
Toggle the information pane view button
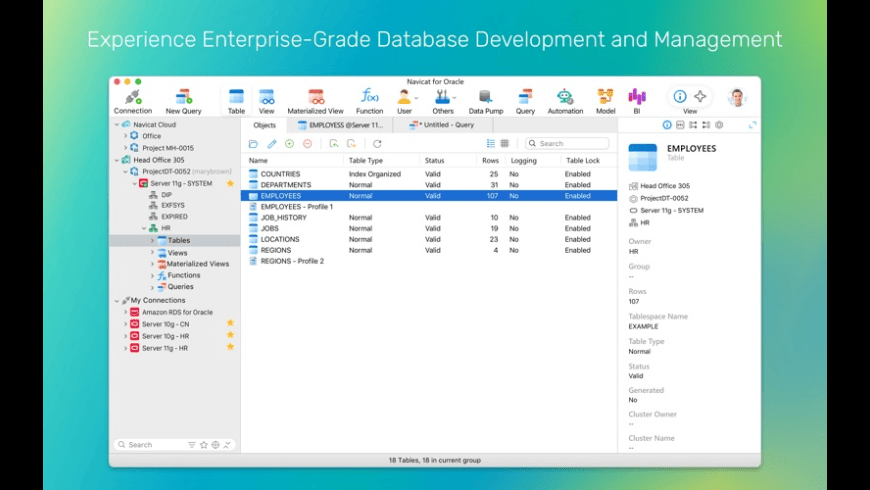tap(680, 96)
